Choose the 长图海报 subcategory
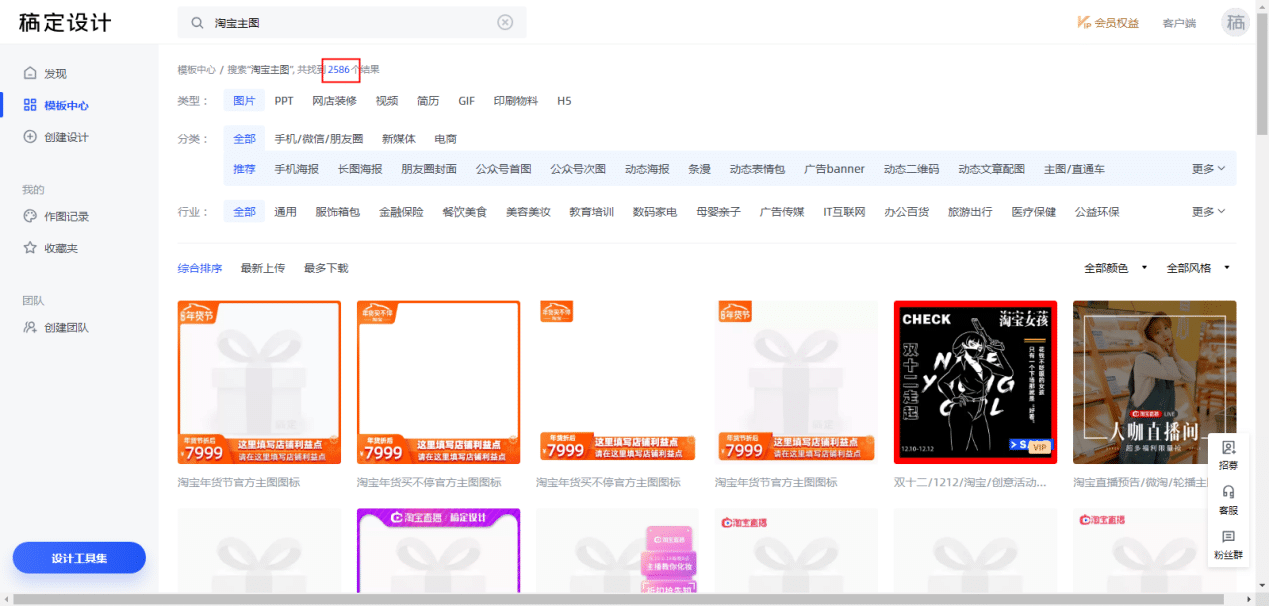 [x=360, y=169]
